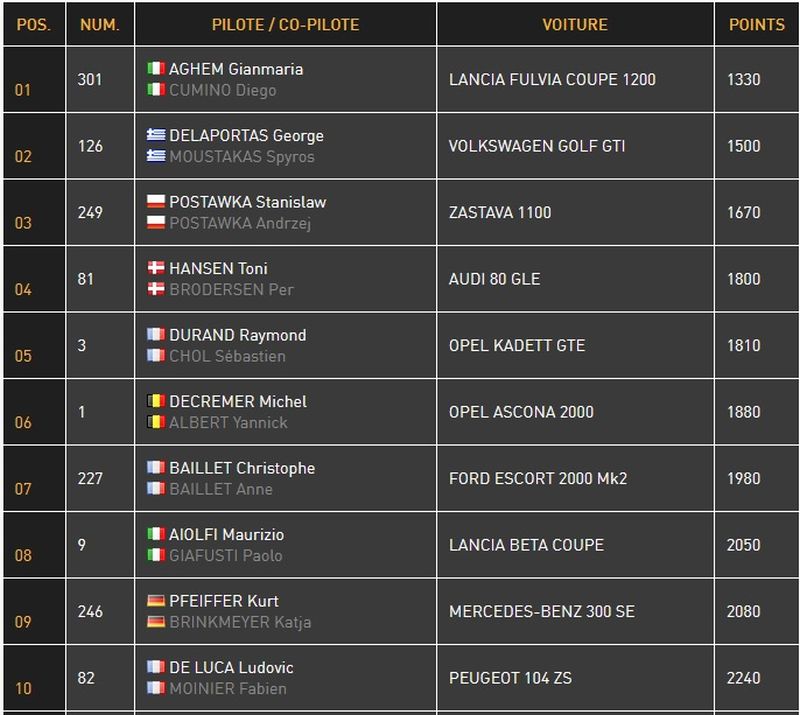Click the Polish flag beside POSTAWKA Stanislaw

coord(155,202)
